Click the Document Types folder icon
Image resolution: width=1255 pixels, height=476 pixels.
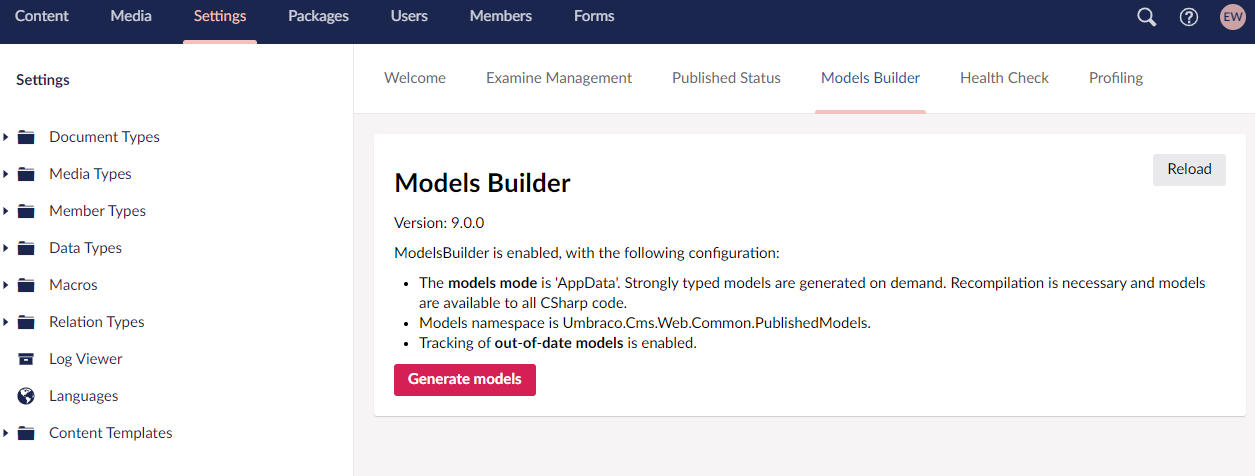[x=27, y=137]
